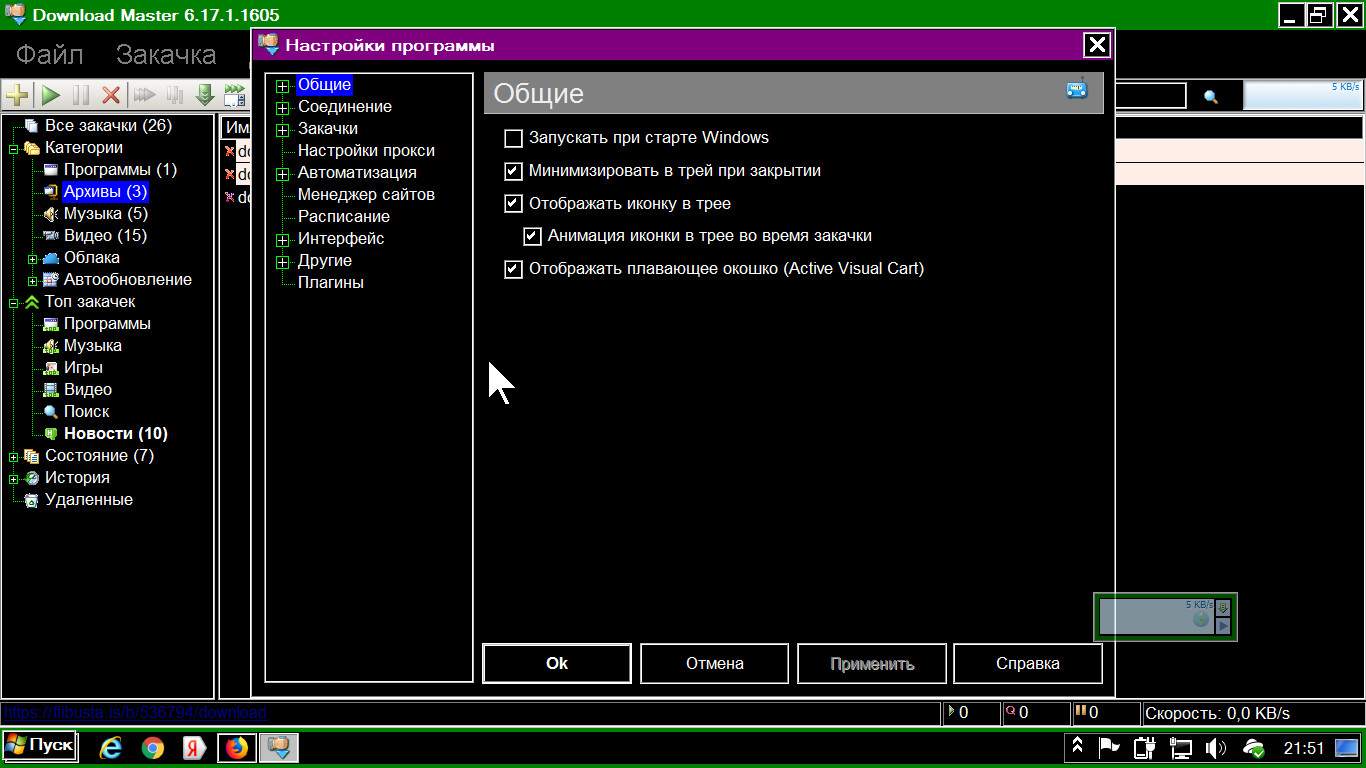Screen dimensions: 1366x768
Task: Click the Пуск start button
Action: 39,746
